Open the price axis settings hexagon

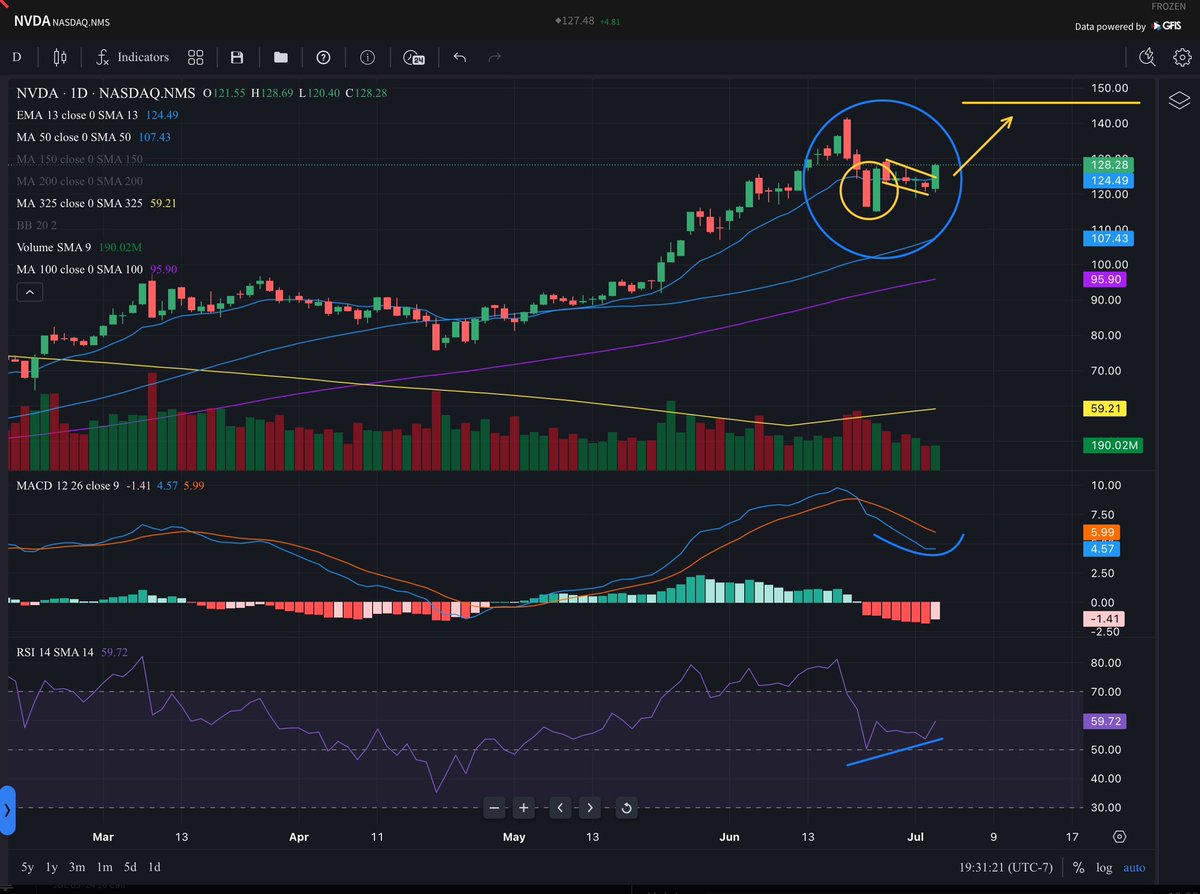(x=1119, y=836)
